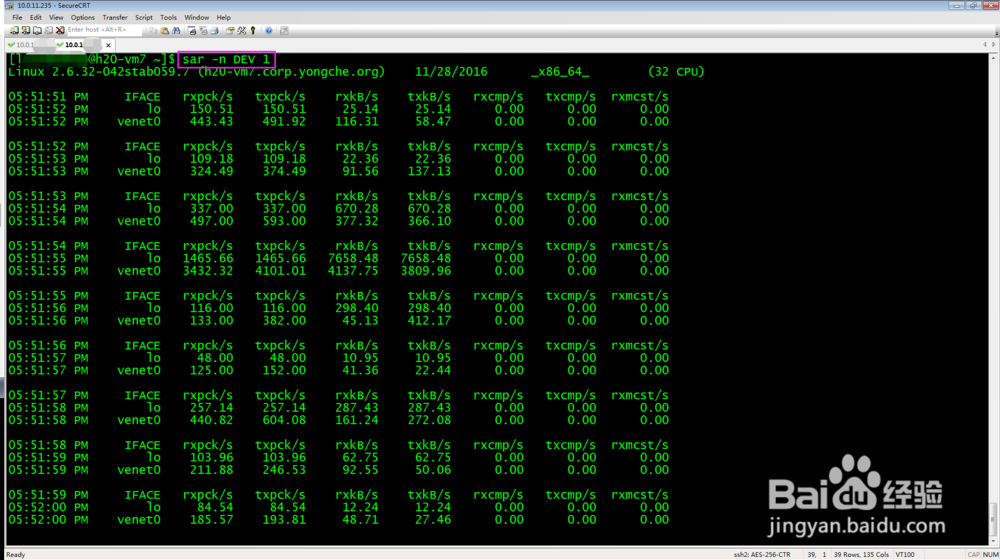
Task: Click the 'VT100' status bar entry
Action: tap(905, 555)
